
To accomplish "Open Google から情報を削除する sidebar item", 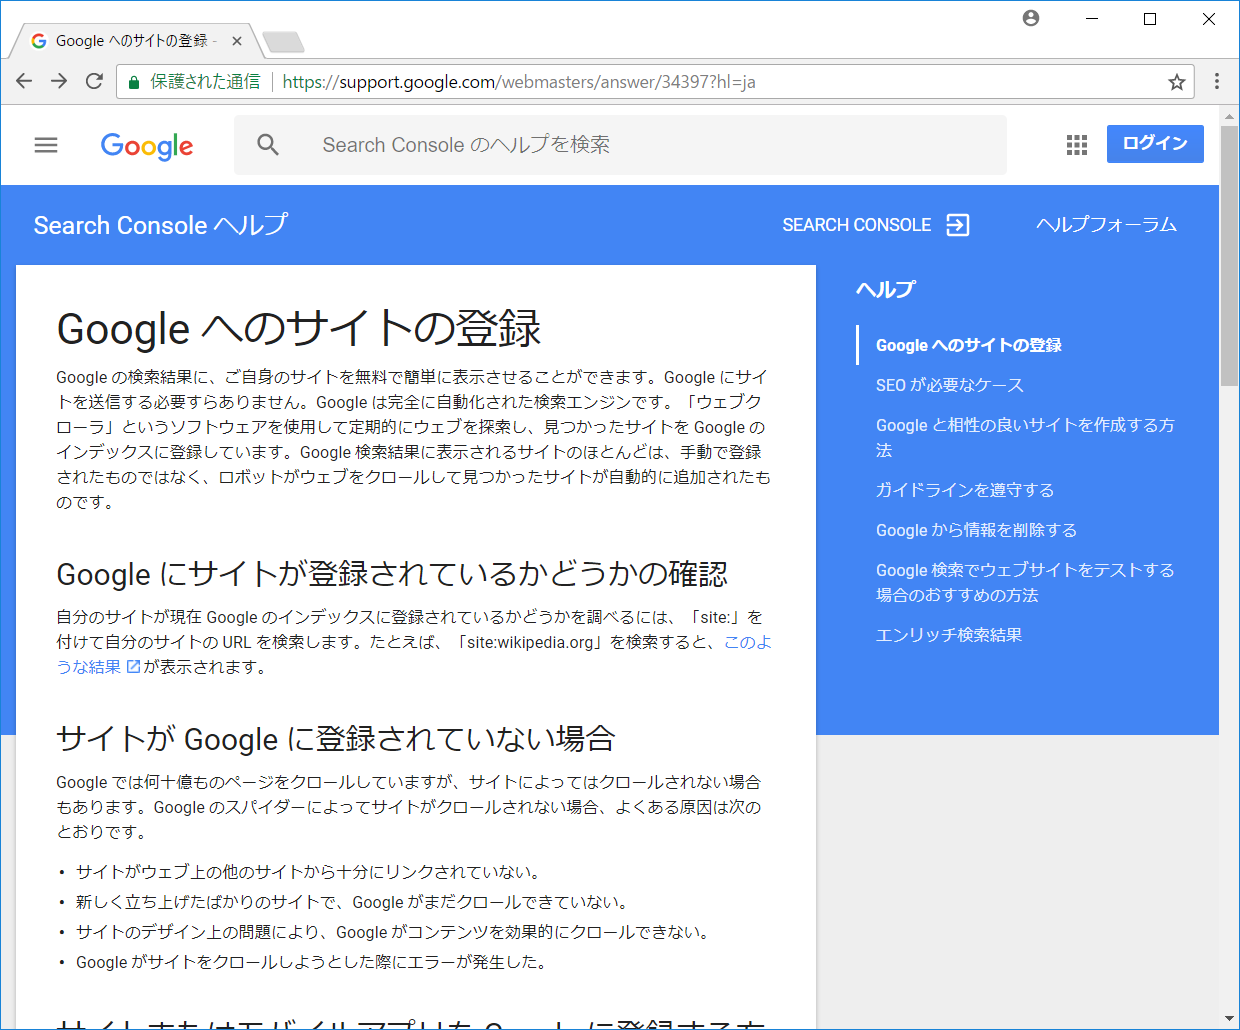I will (976, 530).
